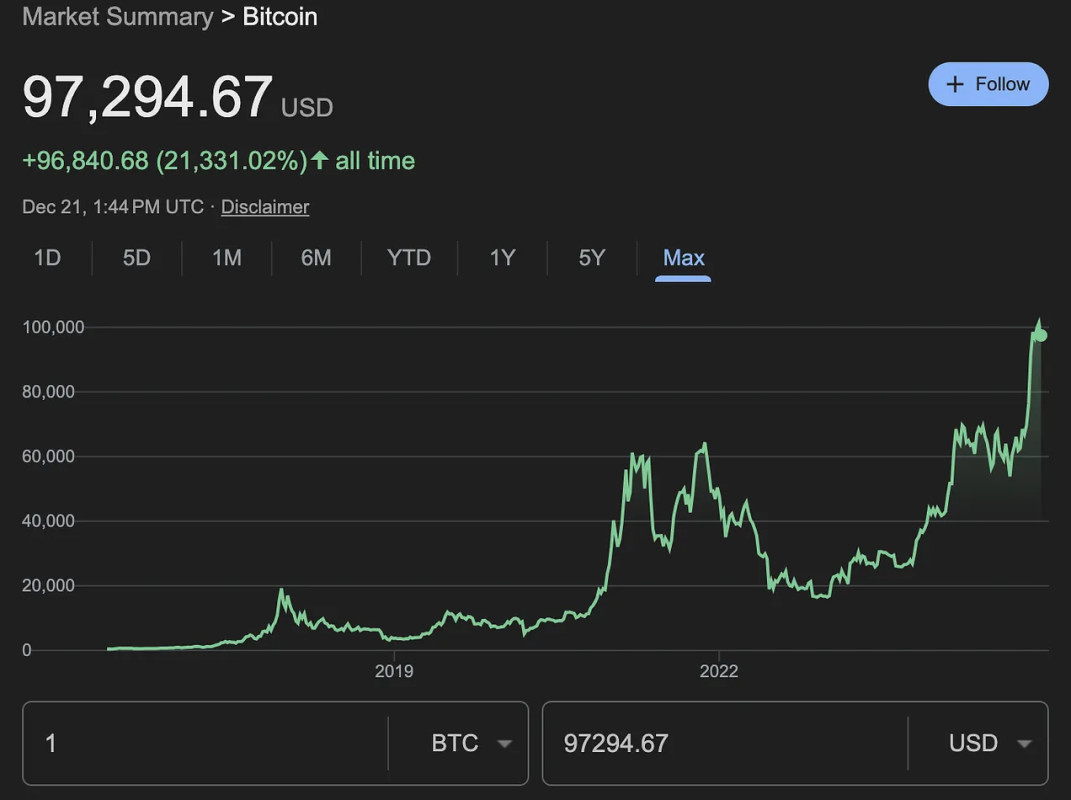This screenshot has height=800, width=1071.
Task: Click the current price dot on chart
Action: point(1041,335)
